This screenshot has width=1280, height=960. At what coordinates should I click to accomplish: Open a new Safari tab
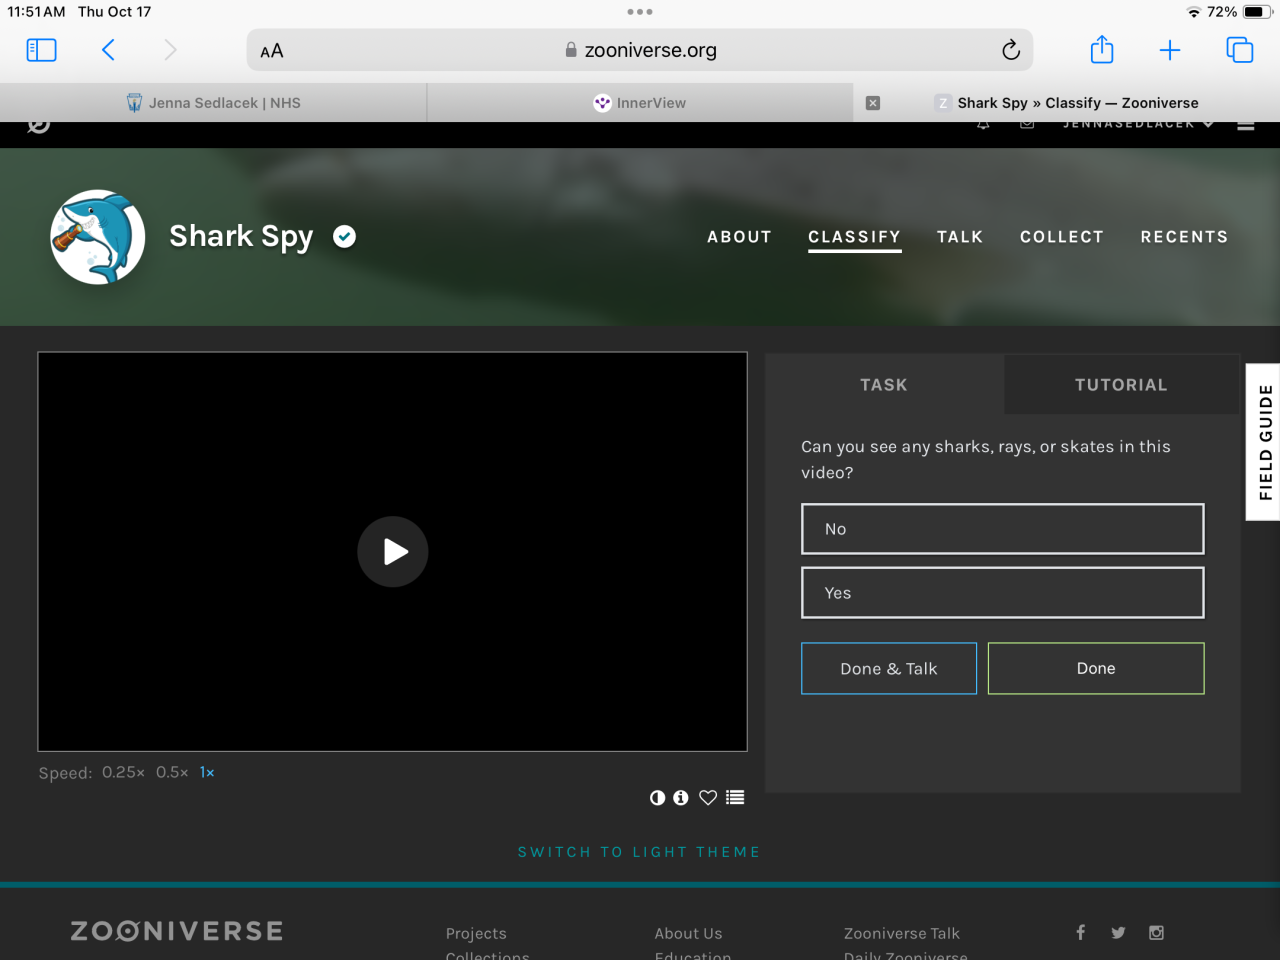pos(1170,50)
